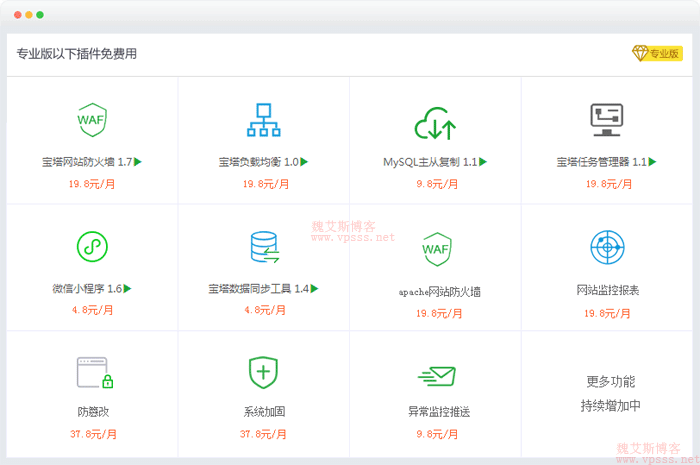Click the 19.8元/月 price under 宝塔任务管理器
The image size is (700, 465).
tap(609, 184)
